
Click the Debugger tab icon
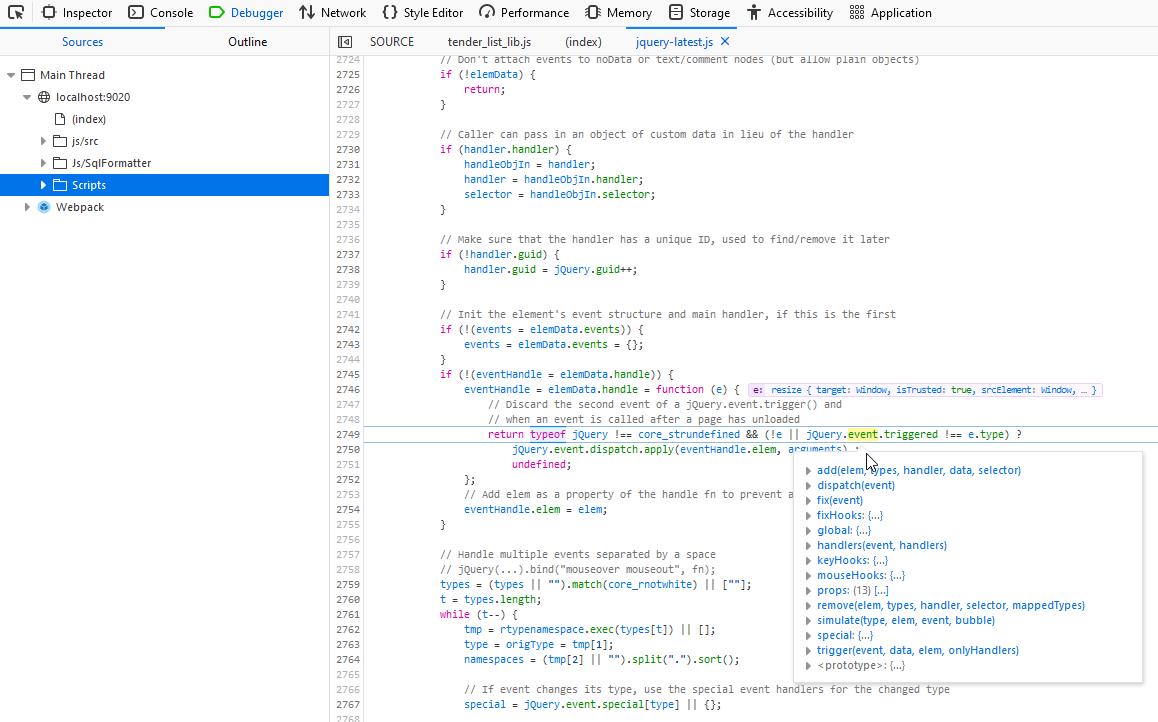[x=216, y=13]
